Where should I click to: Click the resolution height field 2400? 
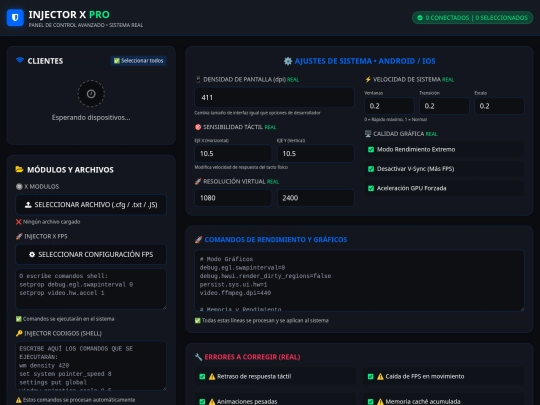316,198
